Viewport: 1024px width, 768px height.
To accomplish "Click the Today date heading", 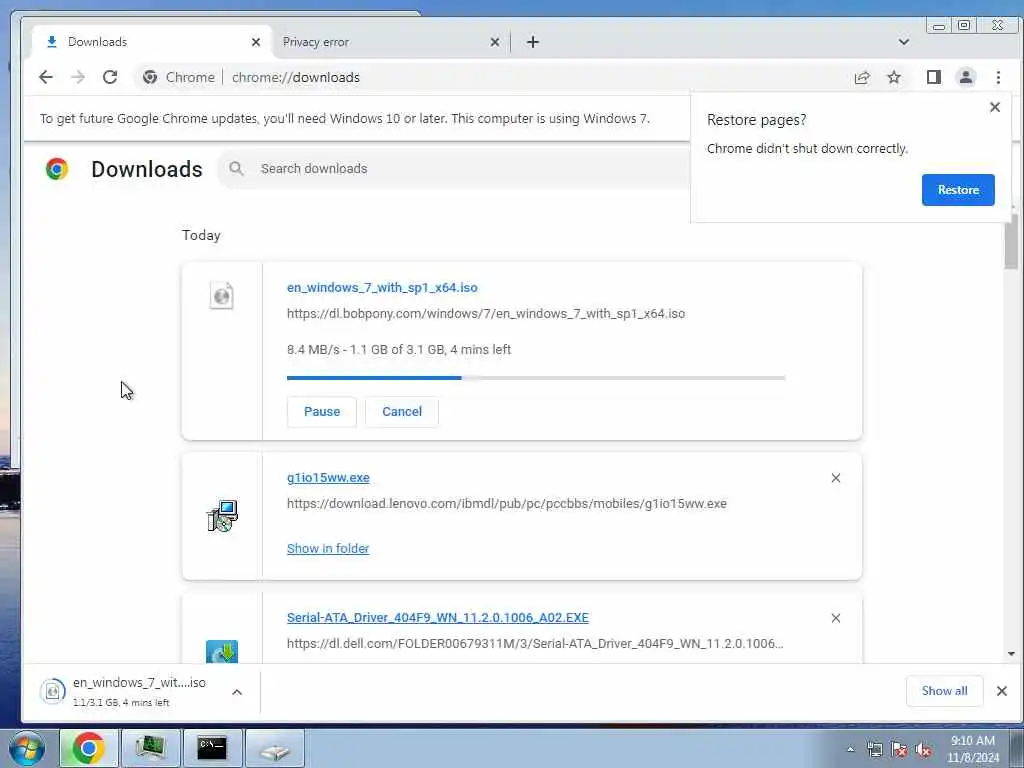I will [201, 235].
